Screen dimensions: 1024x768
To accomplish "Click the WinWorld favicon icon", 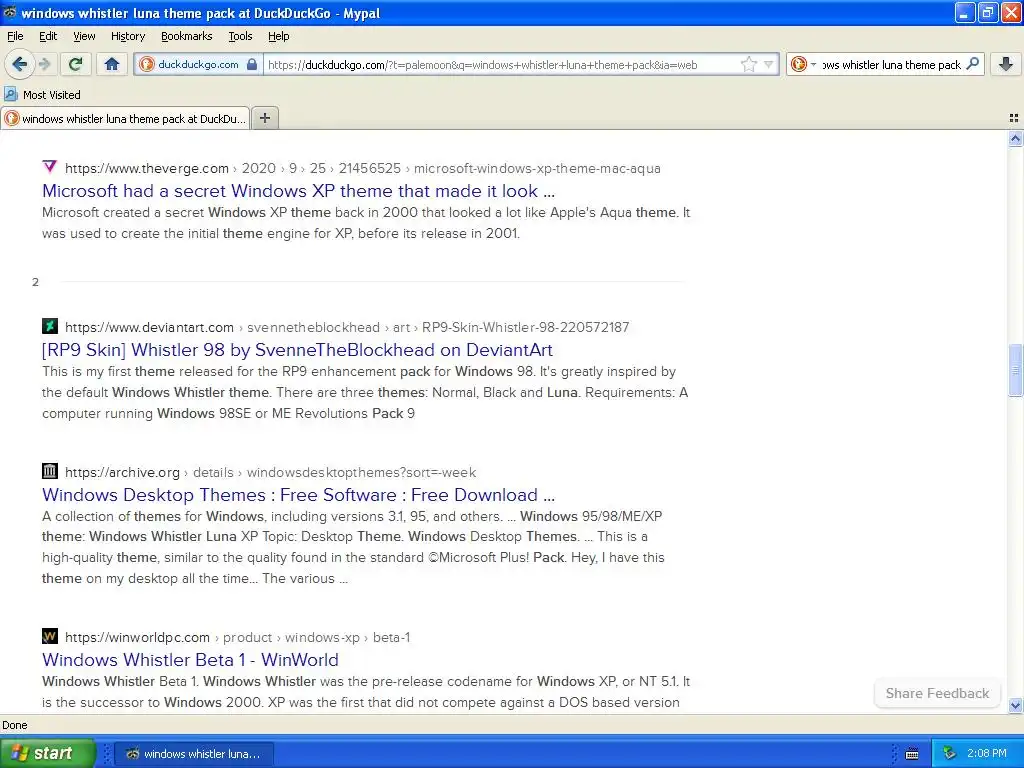I will [50, 636].
